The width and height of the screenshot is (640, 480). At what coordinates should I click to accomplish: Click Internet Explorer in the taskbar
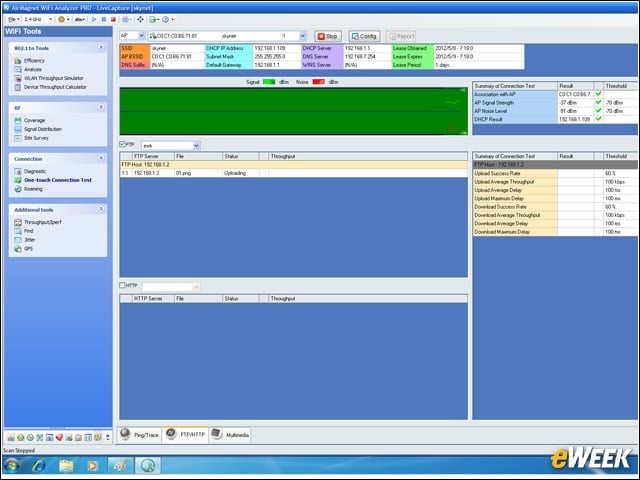click(x=39, y=466)
